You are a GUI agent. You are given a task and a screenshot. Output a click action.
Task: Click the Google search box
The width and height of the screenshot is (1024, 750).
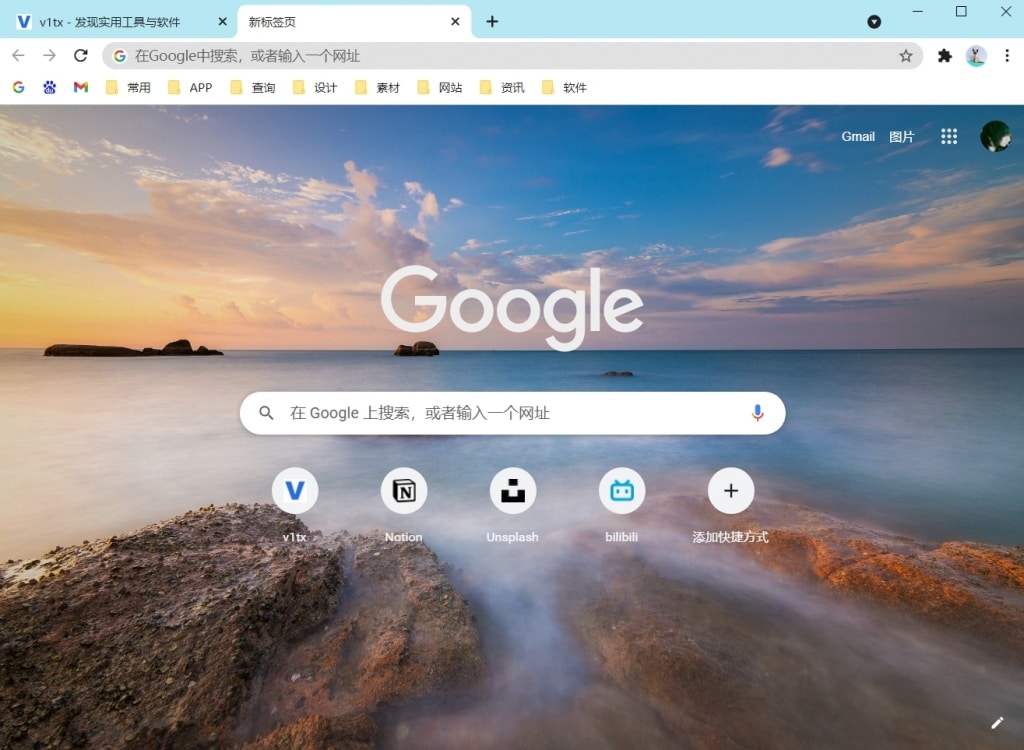513,413
